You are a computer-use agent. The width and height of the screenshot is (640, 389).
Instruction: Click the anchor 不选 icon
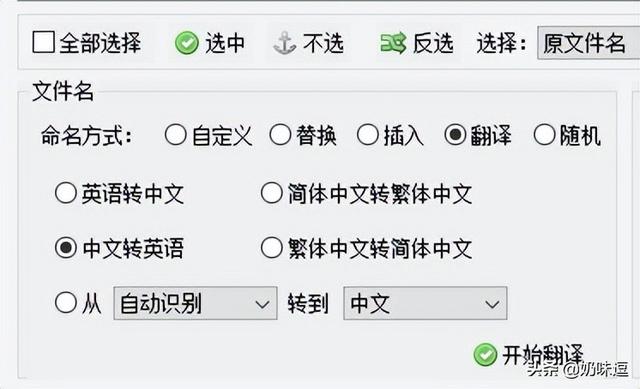pos(284,43)
